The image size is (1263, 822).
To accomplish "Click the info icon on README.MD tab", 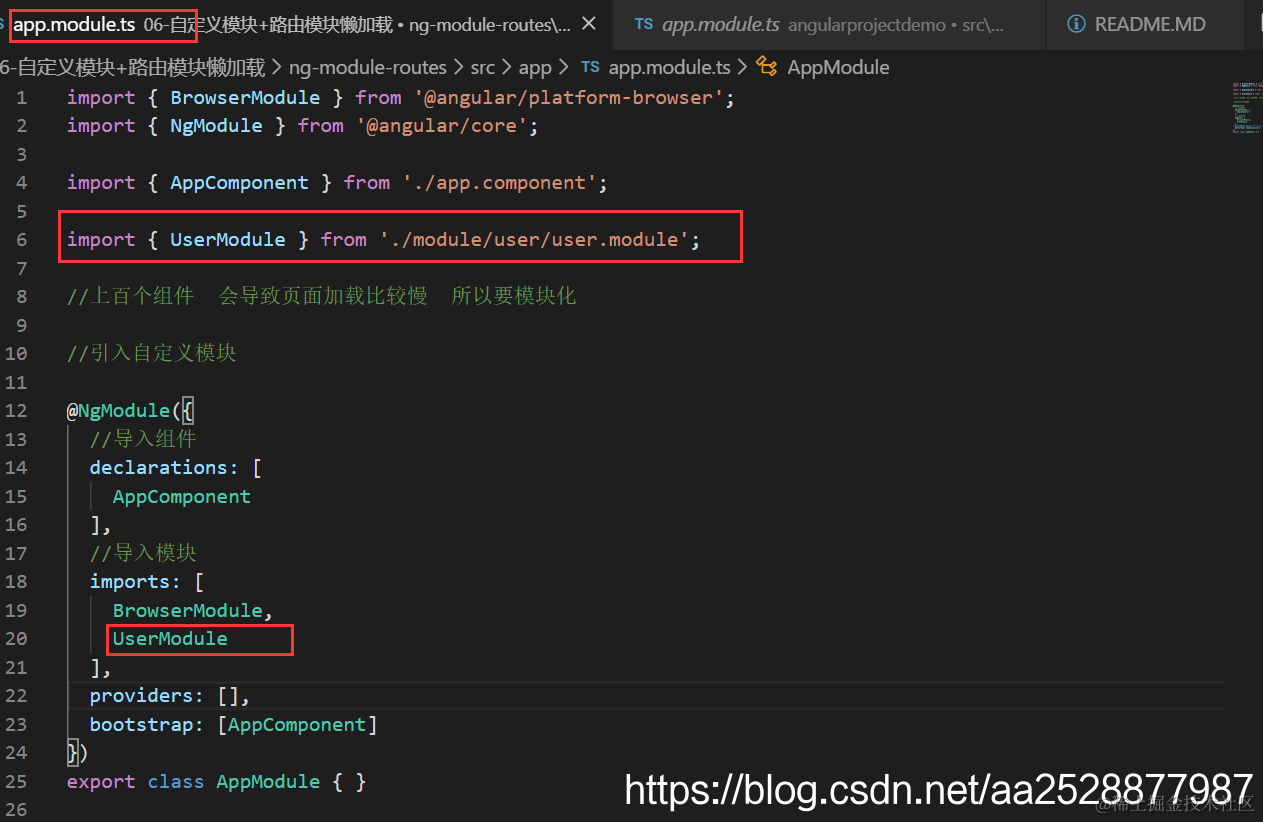I will click(1076, 24).
